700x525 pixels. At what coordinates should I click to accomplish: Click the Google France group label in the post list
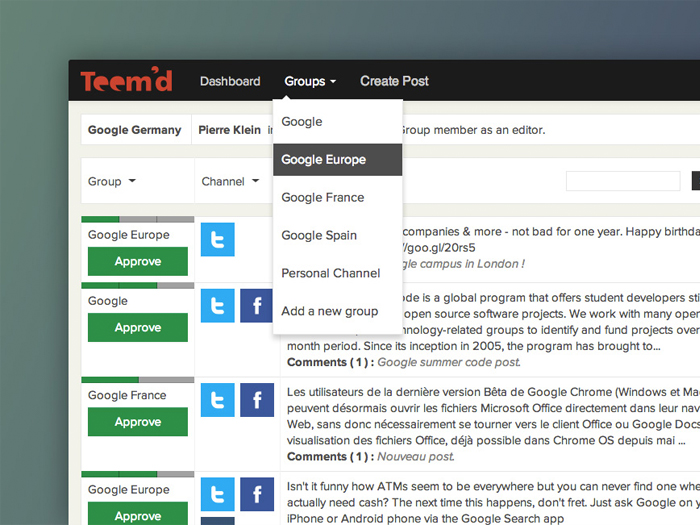[127, 395]
